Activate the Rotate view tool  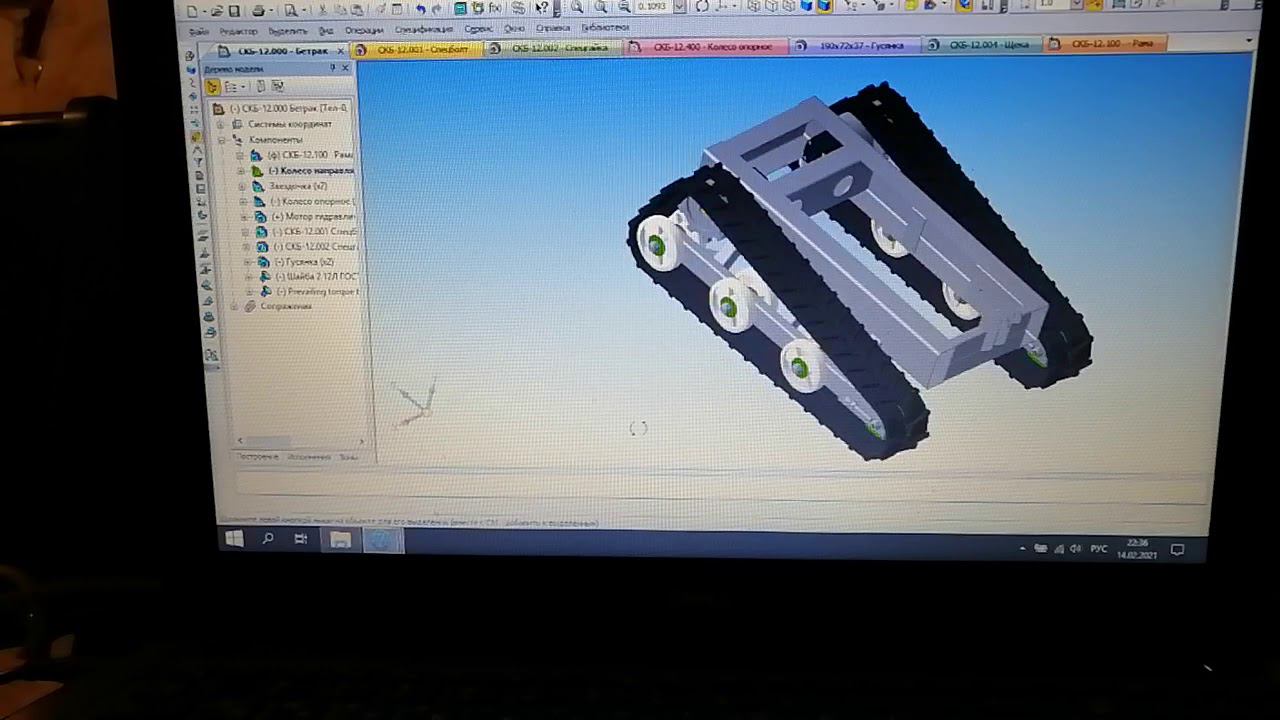pos(702,6)
